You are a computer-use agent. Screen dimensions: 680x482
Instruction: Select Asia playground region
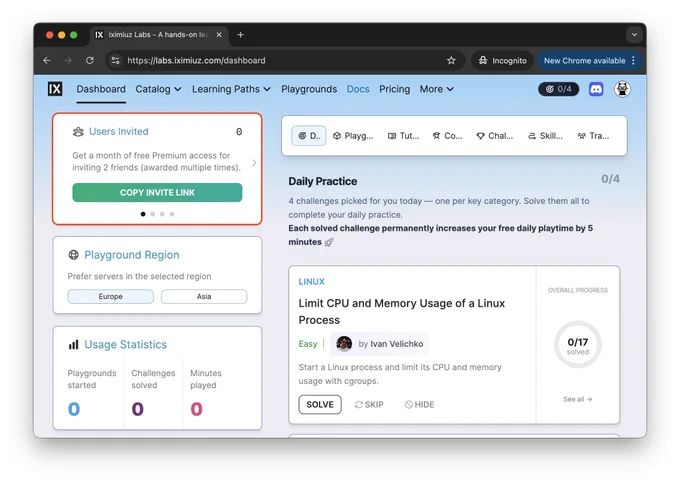[204, 296]
